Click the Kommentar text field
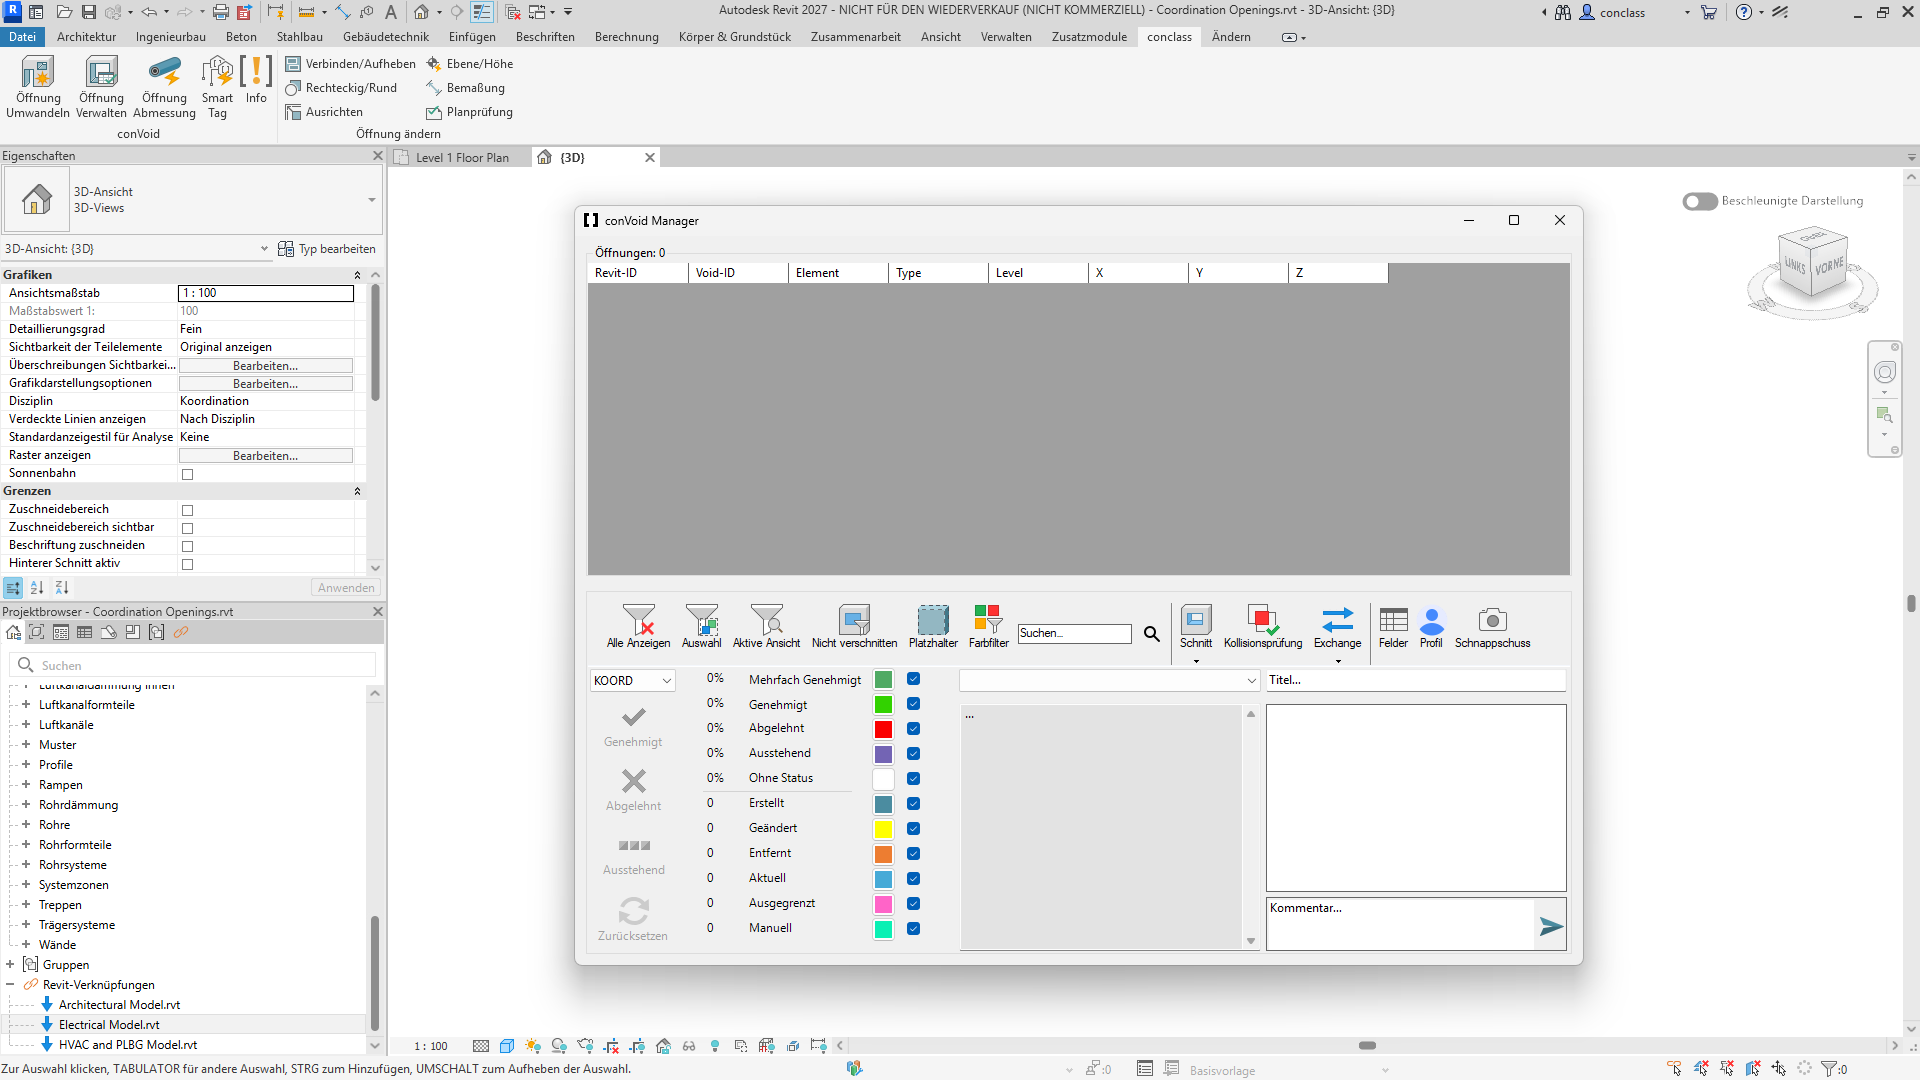Screen dimensions: 1920x1080 point(1400,924)
